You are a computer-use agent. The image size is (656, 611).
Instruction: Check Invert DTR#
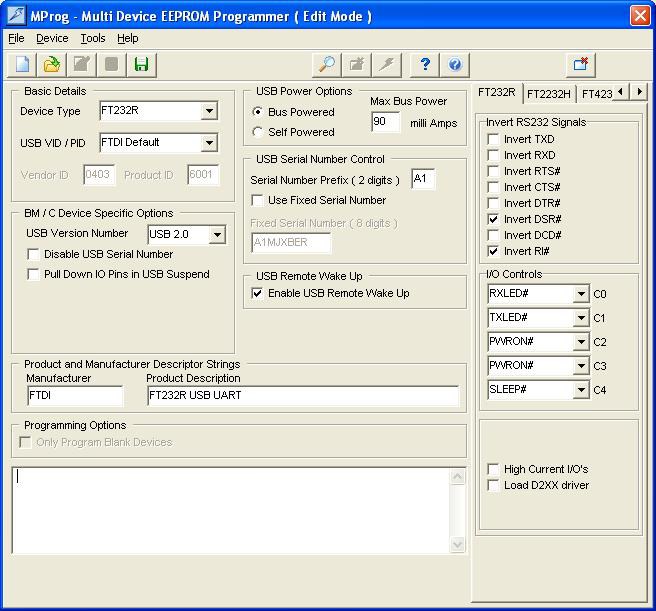coord(494,203)
